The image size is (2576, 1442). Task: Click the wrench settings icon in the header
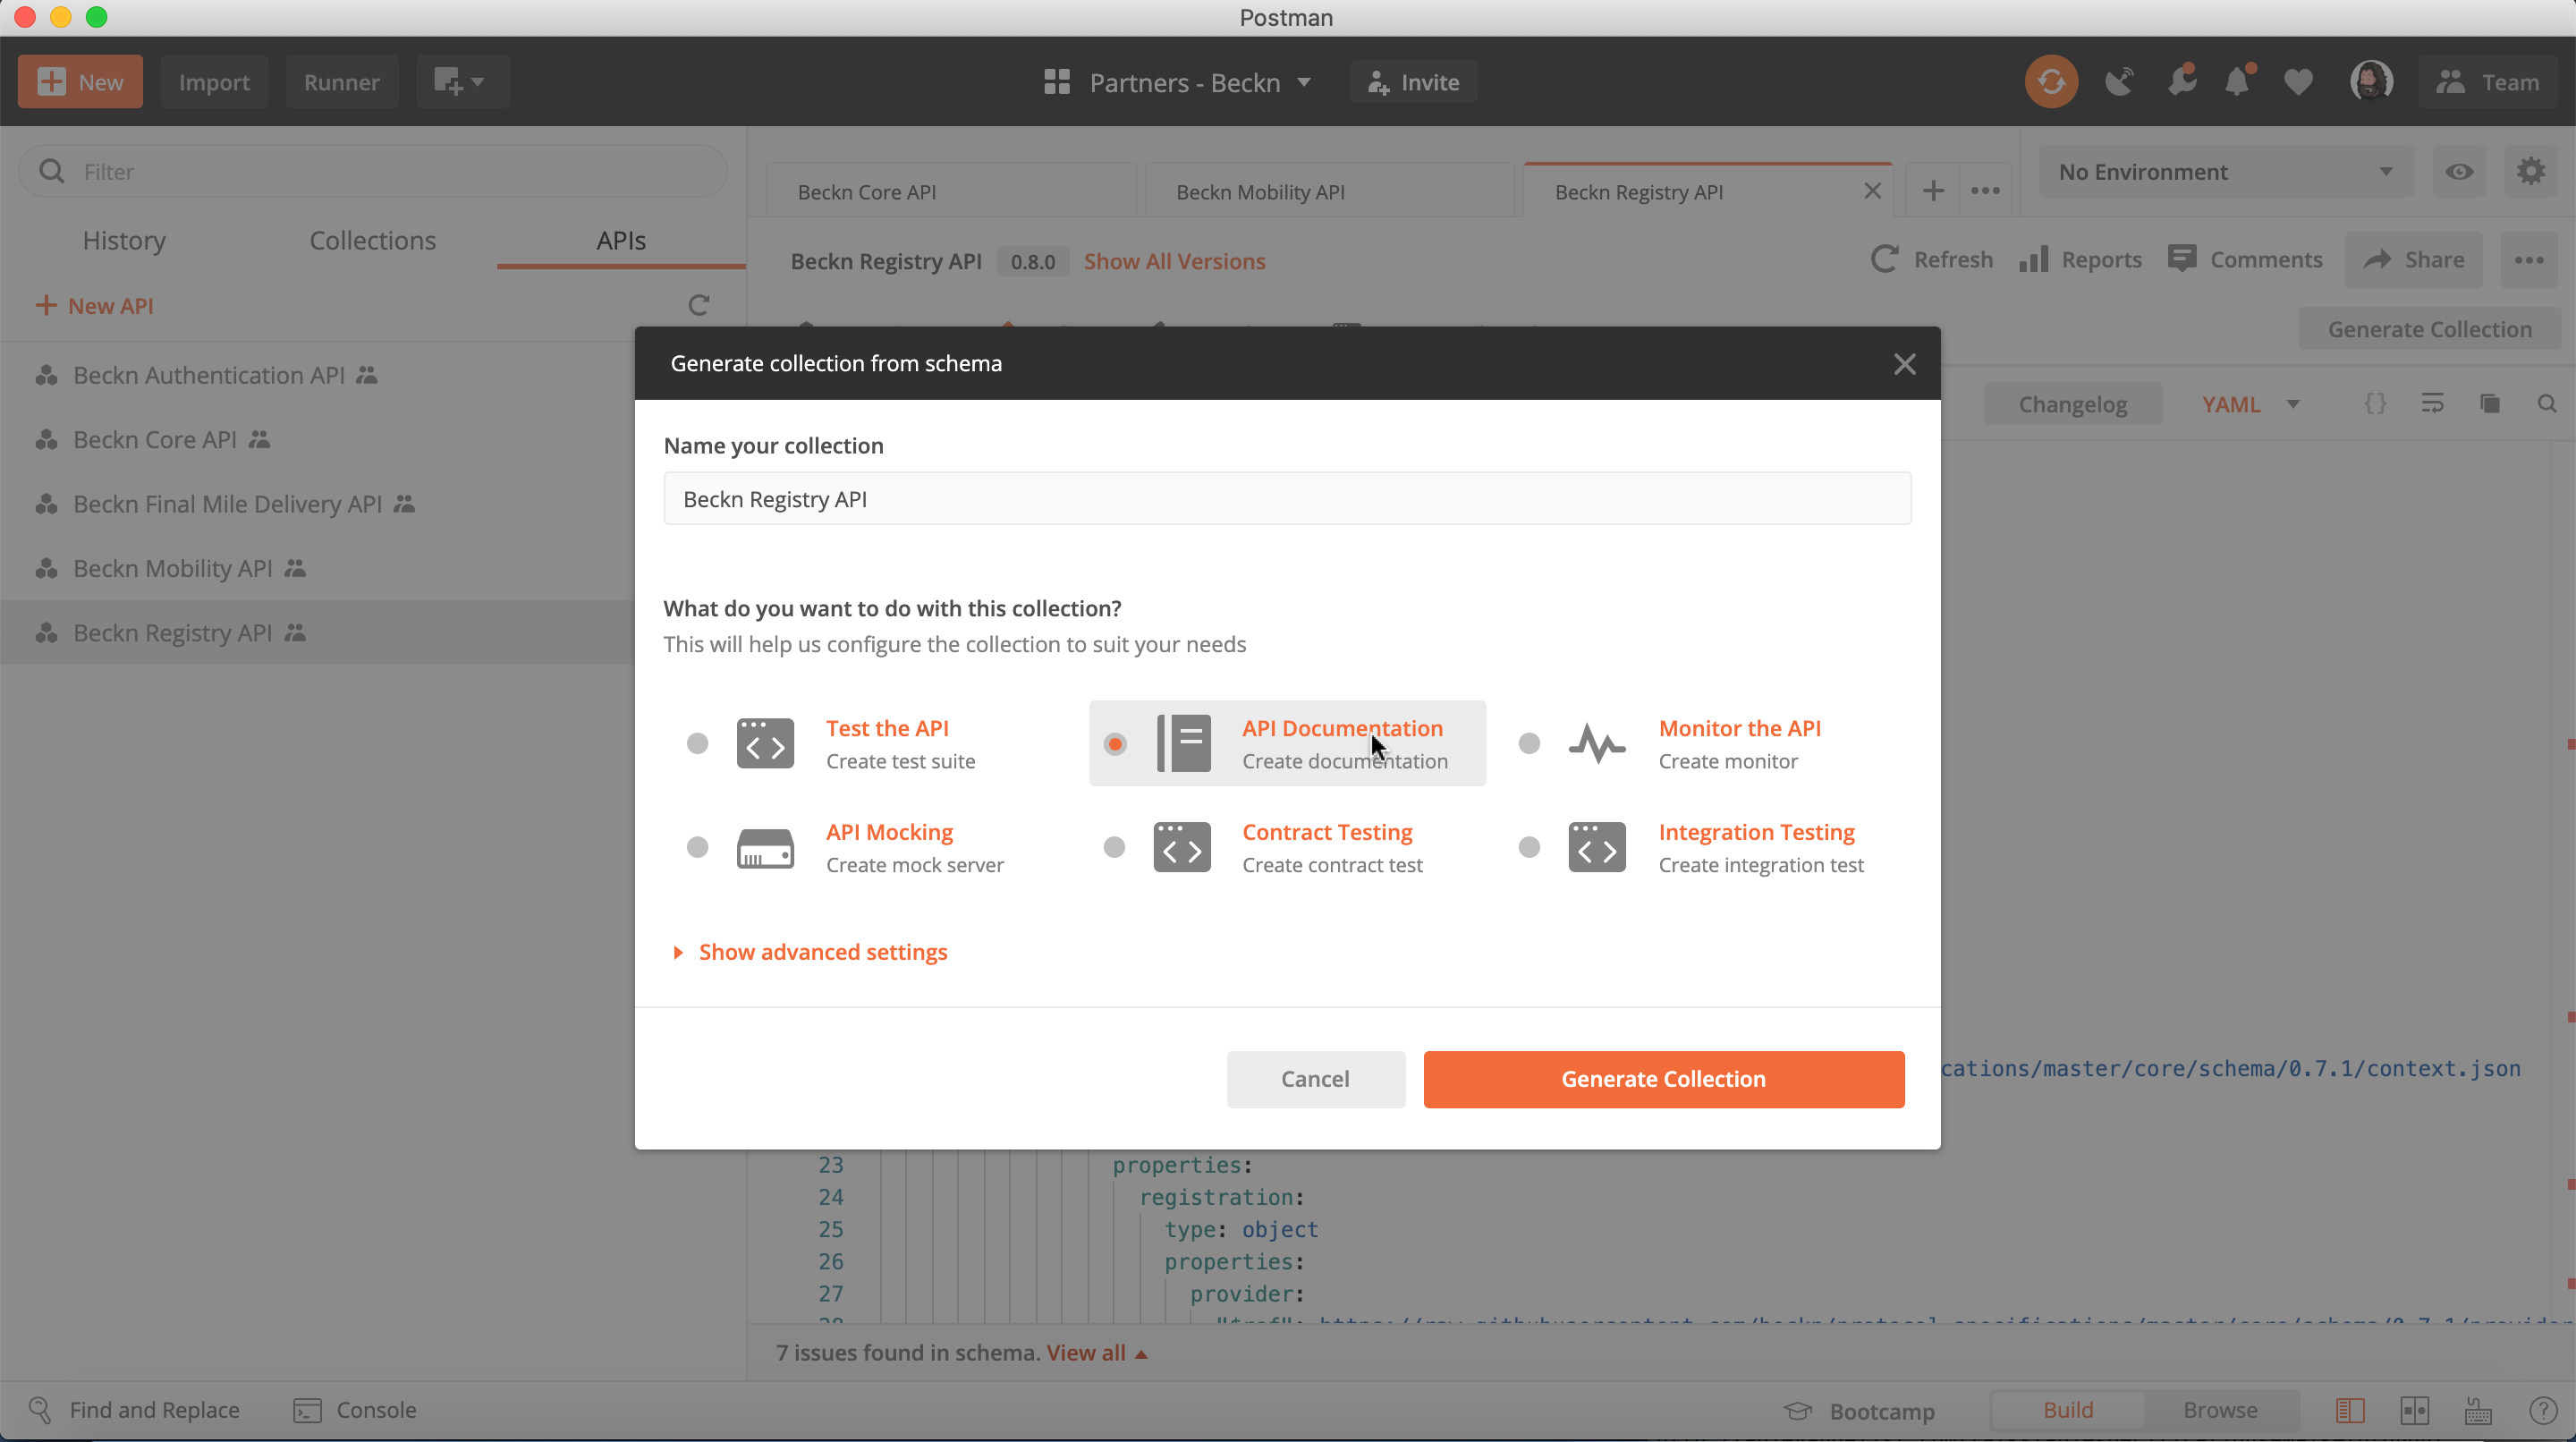tap(2182, 82)
